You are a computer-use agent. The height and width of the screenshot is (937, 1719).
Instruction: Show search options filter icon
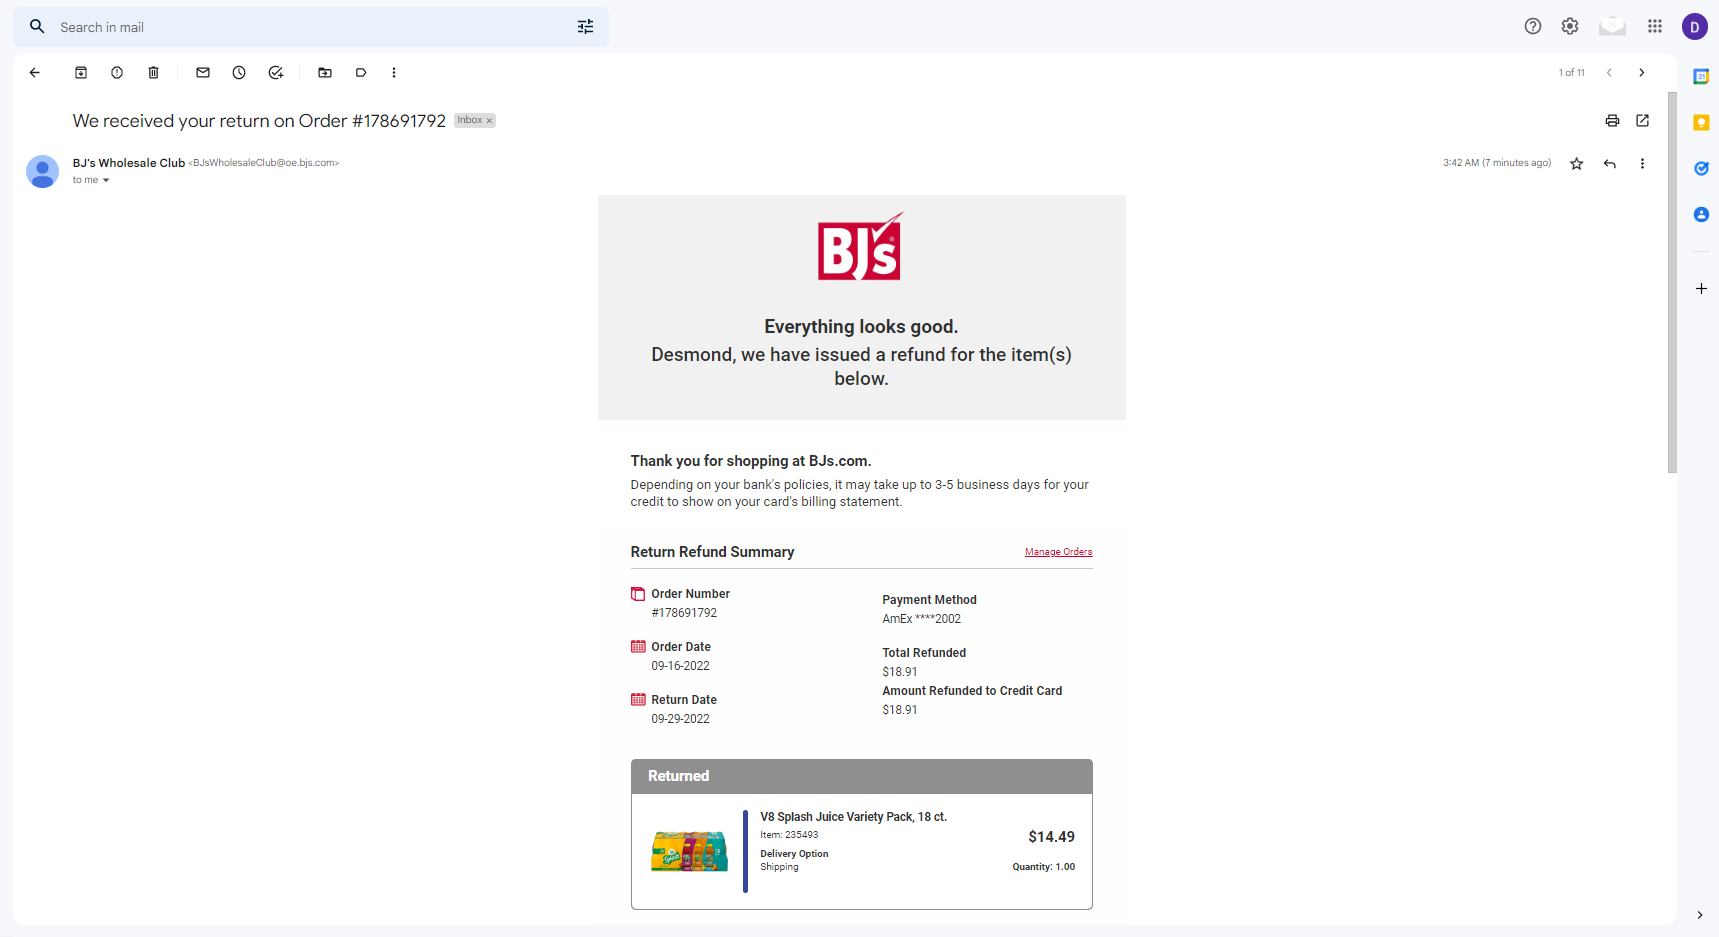[586, 27]
